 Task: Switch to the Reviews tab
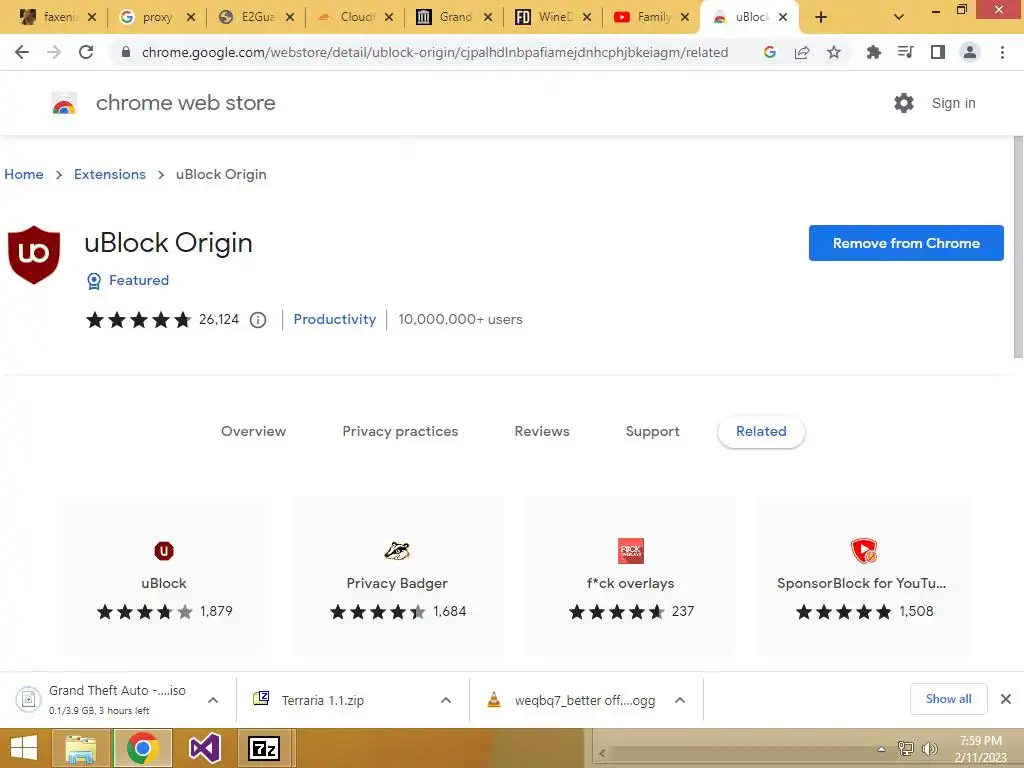pos(542,432)
